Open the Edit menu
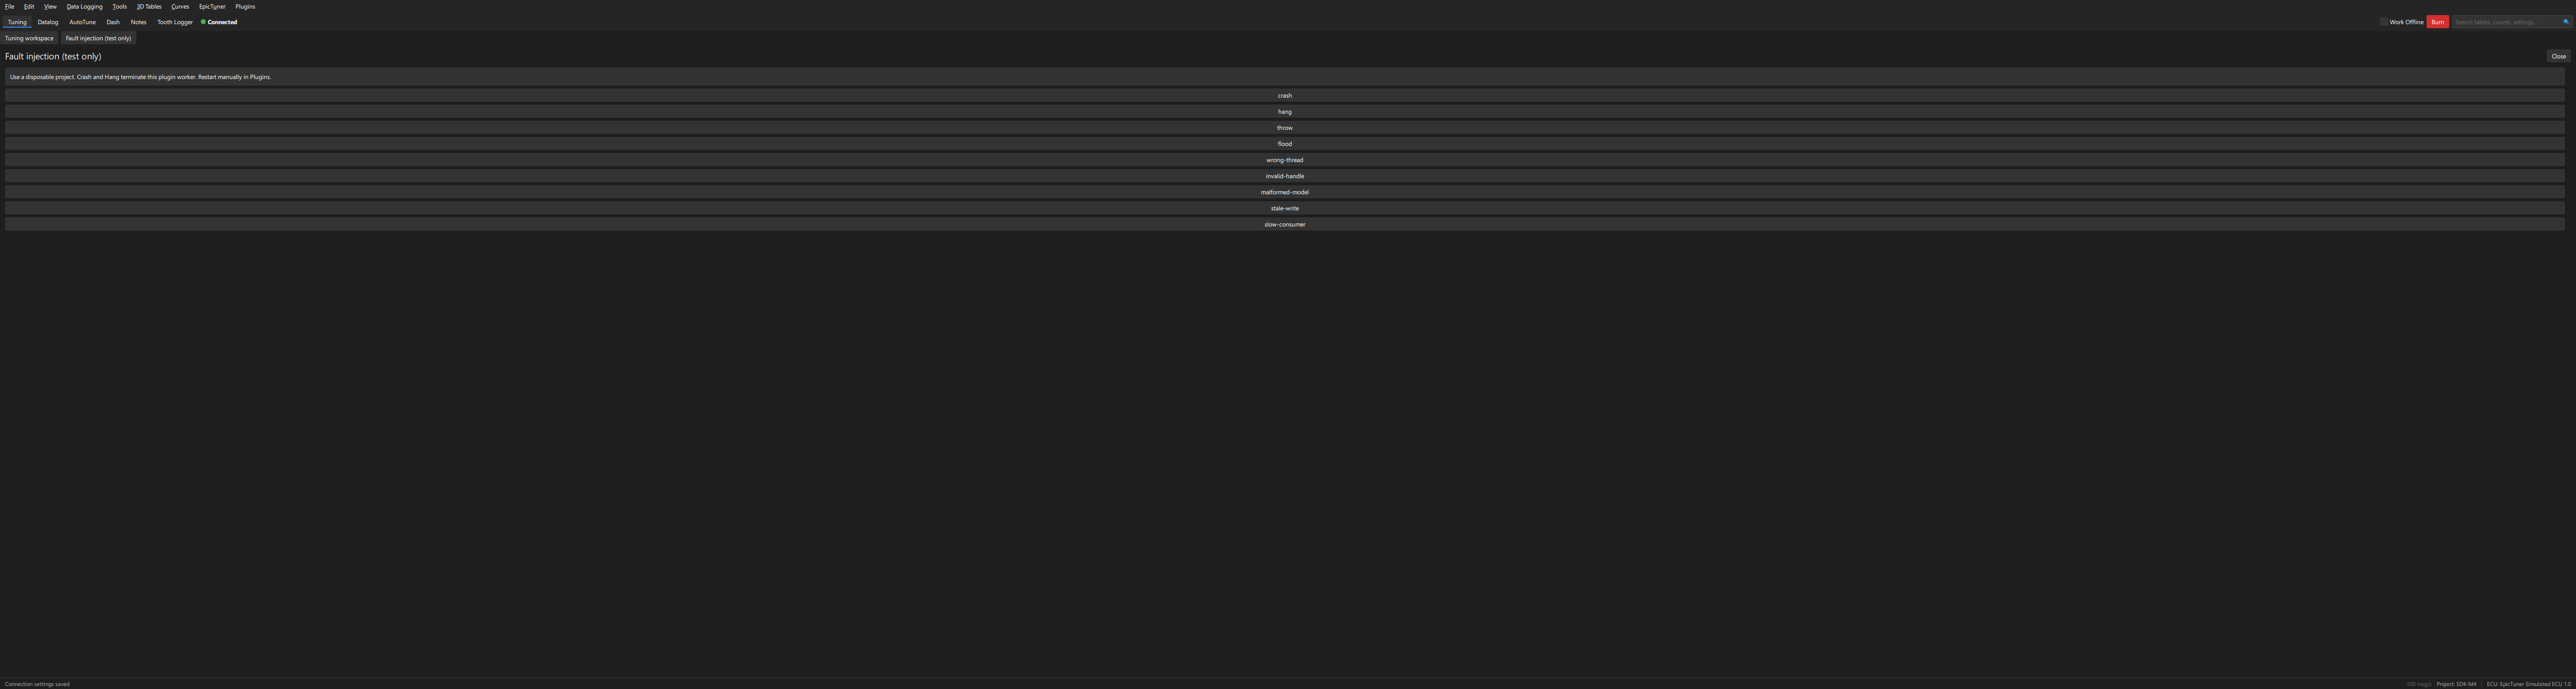 tap(29, 6)
